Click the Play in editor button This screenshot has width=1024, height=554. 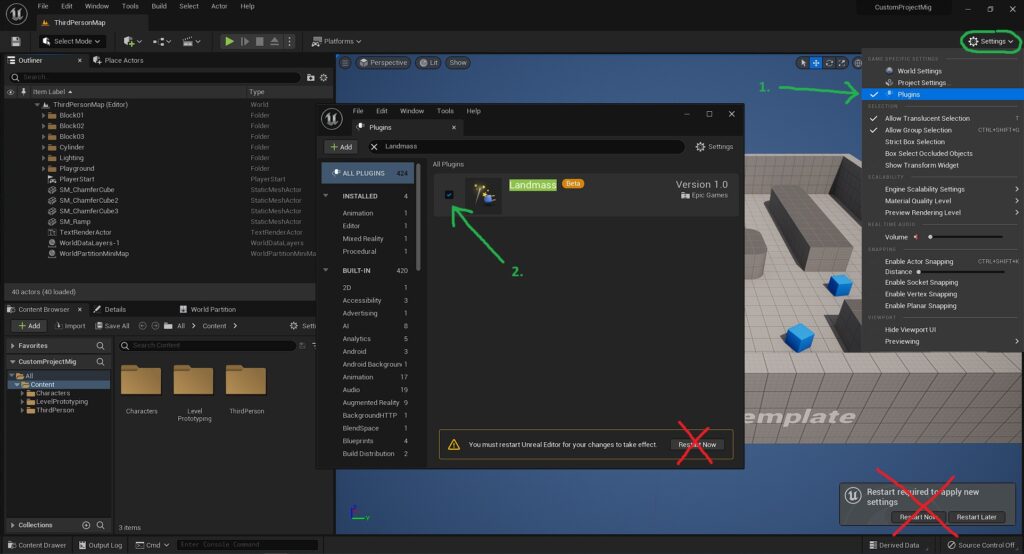229,41
